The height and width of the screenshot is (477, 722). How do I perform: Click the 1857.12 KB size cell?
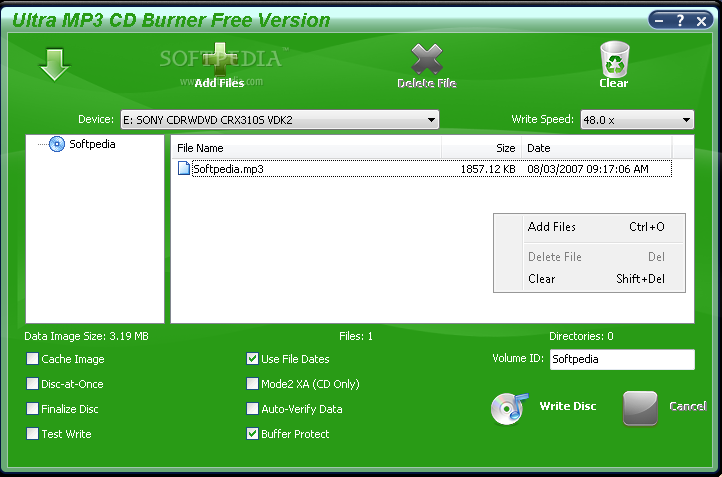[488, 169]
